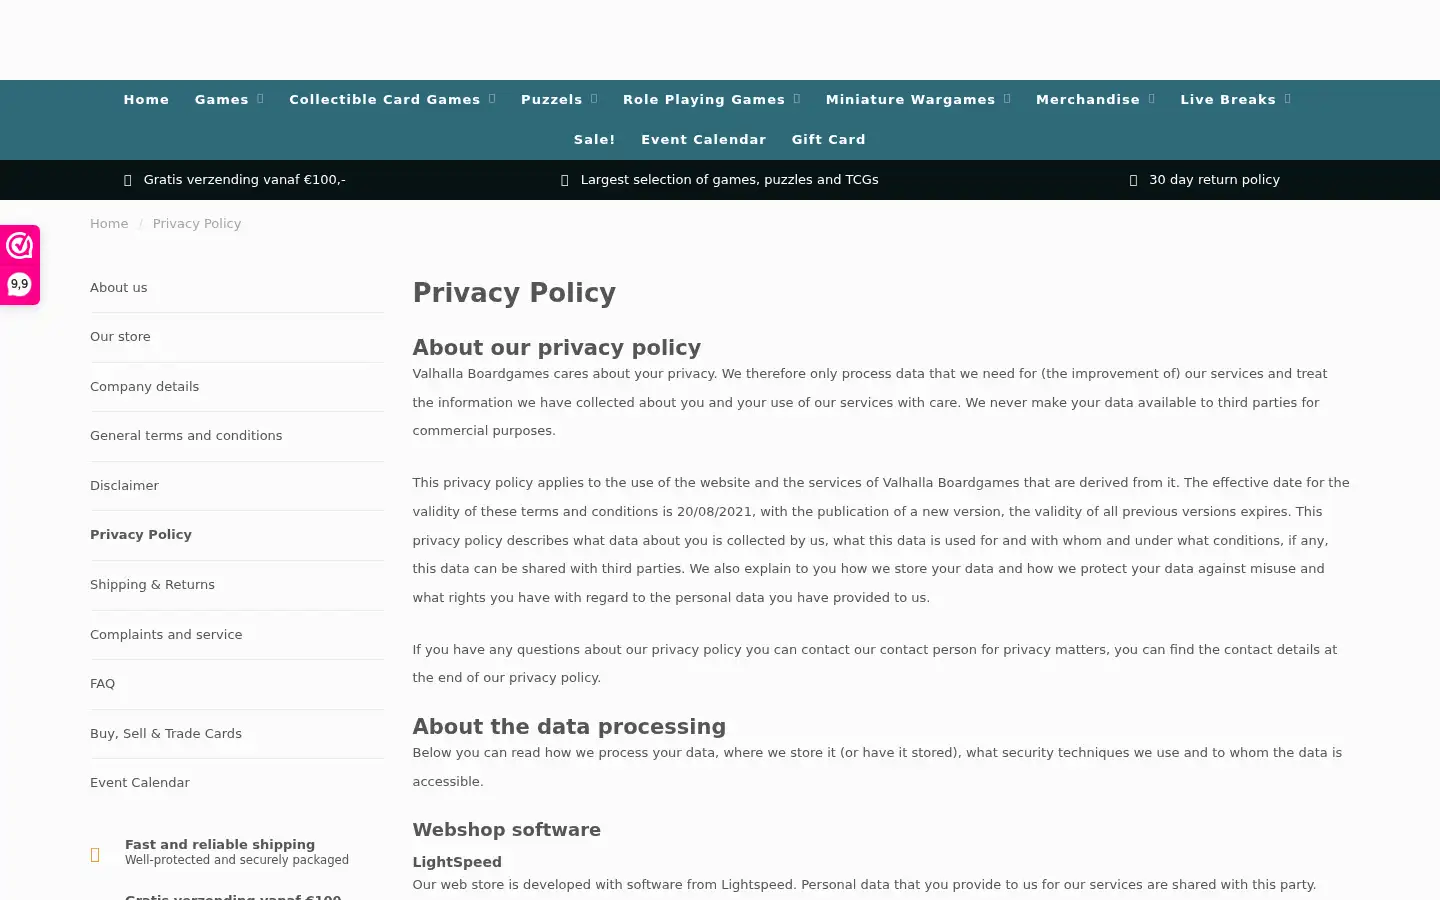The width and height of the screenshot is (1440, 900).
Task: Open the Miniature Wargames menu
Action: 911,99
